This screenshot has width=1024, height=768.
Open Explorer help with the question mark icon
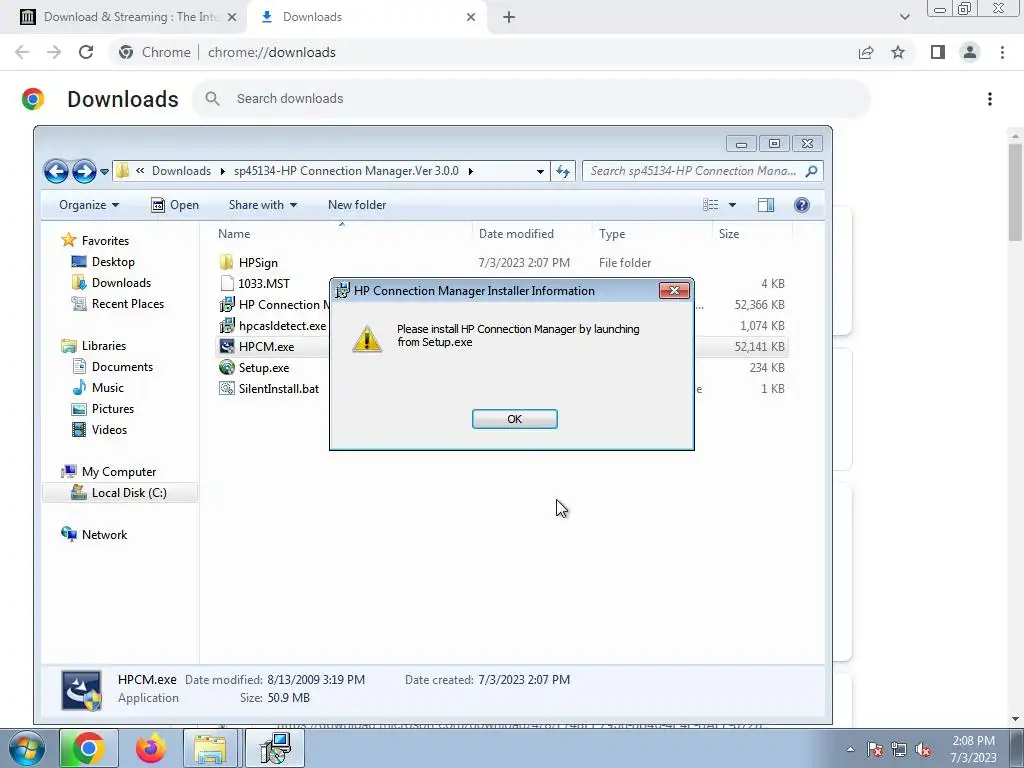point(801,205)
